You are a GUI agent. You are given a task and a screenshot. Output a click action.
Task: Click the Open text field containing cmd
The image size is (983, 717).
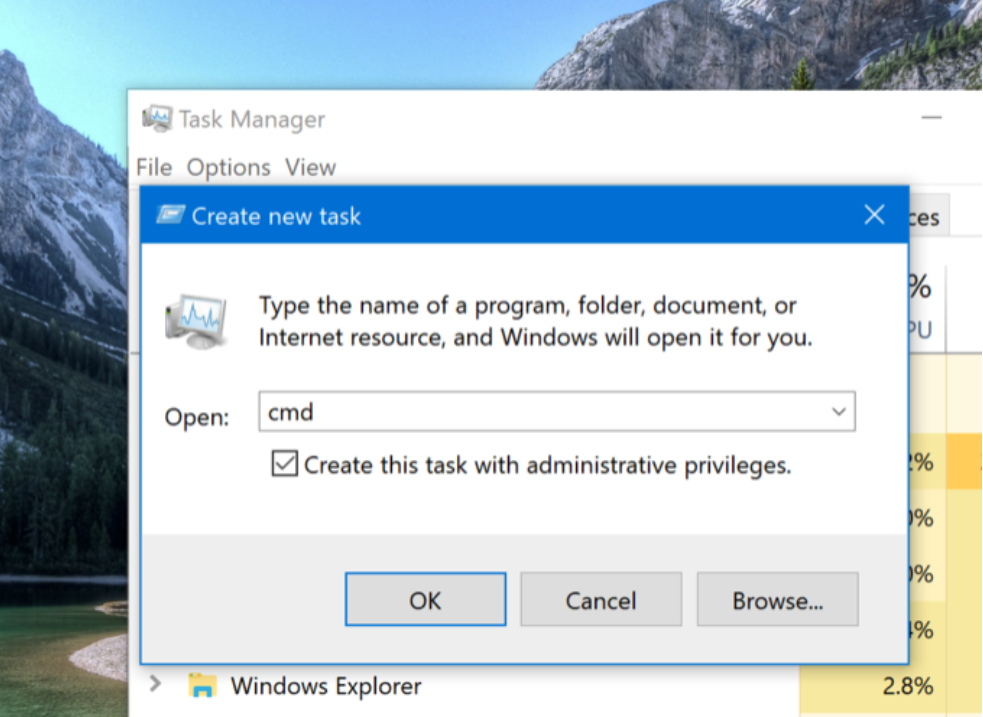[557, 412]
